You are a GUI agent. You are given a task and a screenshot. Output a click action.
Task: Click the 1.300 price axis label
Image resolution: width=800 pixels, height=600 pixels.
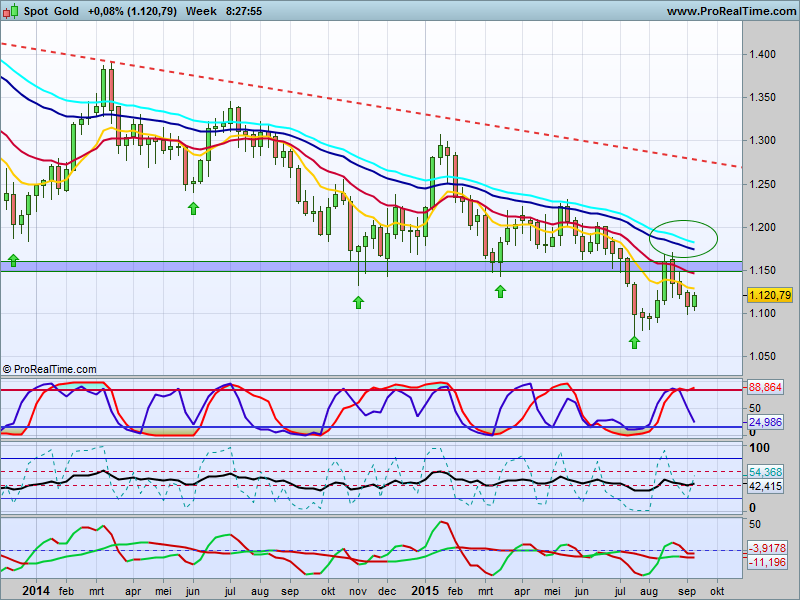point(762,140)
